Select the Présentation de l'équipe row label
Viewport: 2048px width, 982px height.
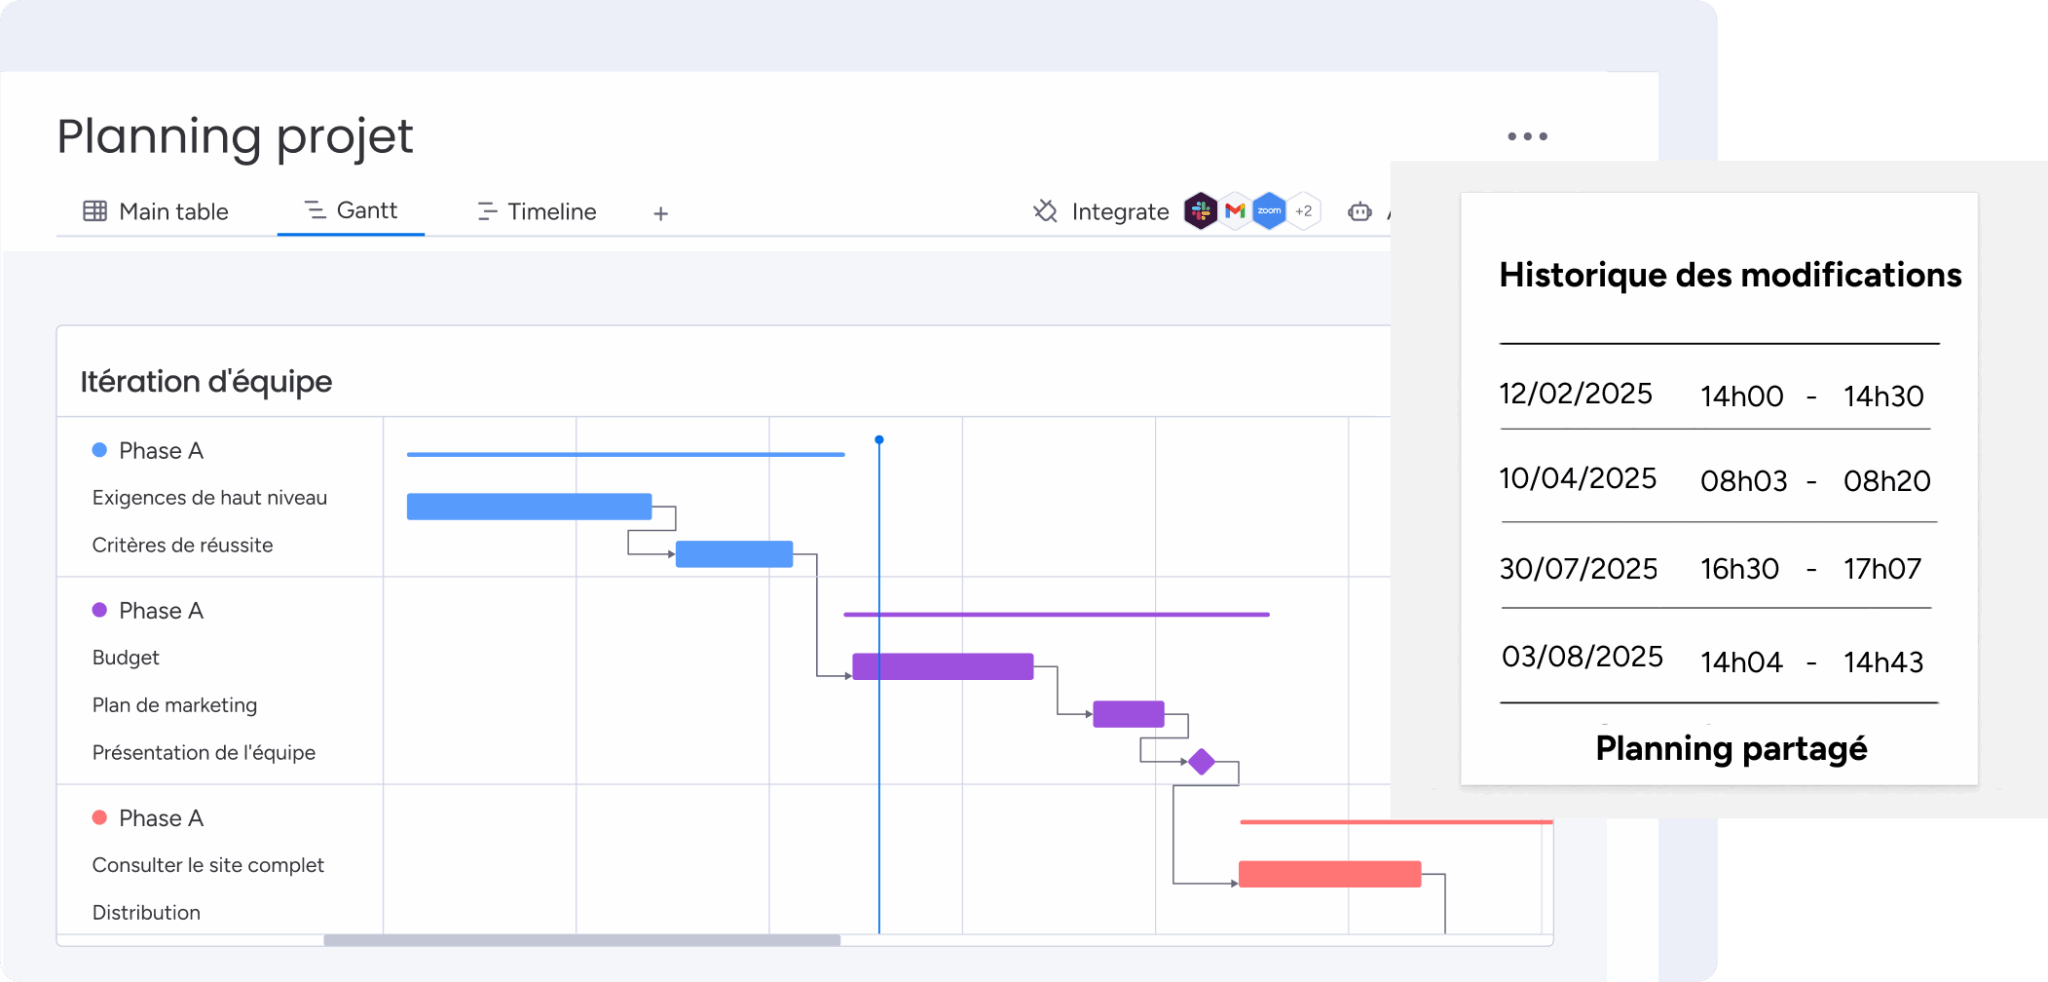click(x=203, y=752)
